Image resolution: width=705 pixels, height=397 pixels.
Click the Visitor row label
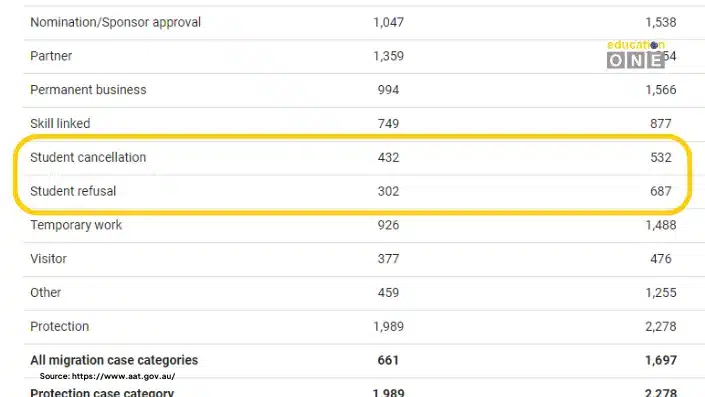point(48,259)
